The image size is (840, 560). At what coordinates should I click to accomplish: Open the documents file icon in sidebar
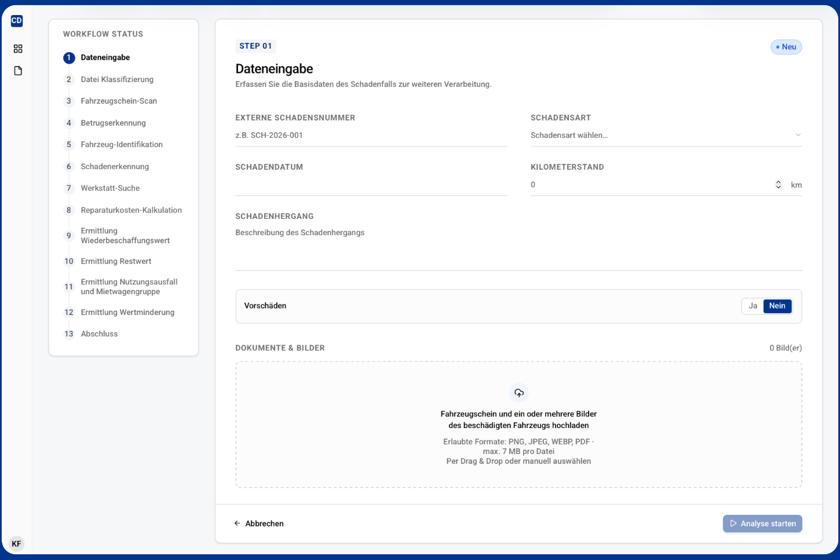click(18, 71)
